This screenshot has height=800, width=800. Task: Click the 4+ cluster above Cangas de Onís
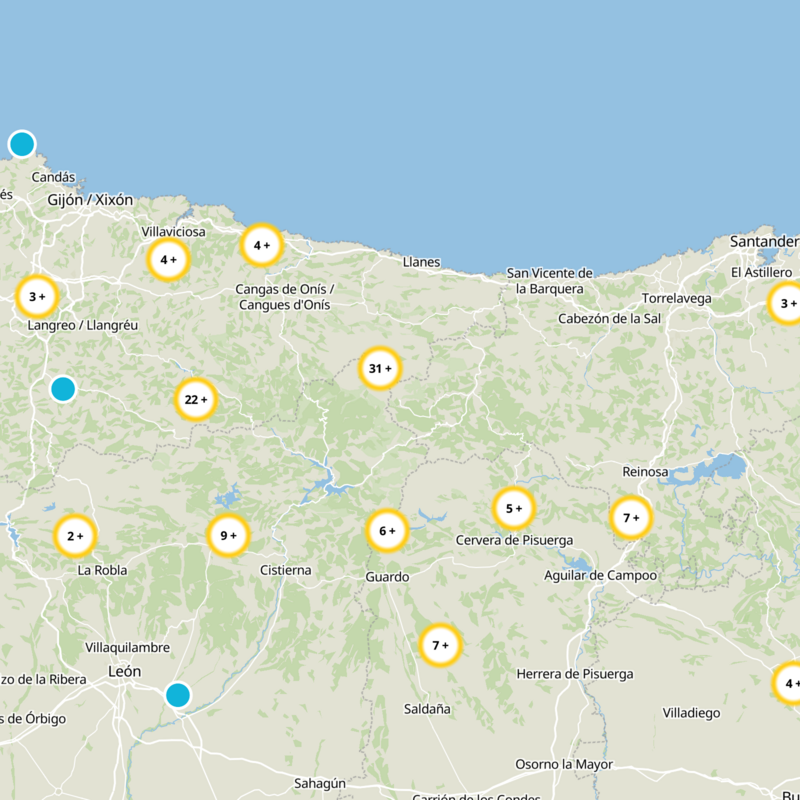[262, 245]
